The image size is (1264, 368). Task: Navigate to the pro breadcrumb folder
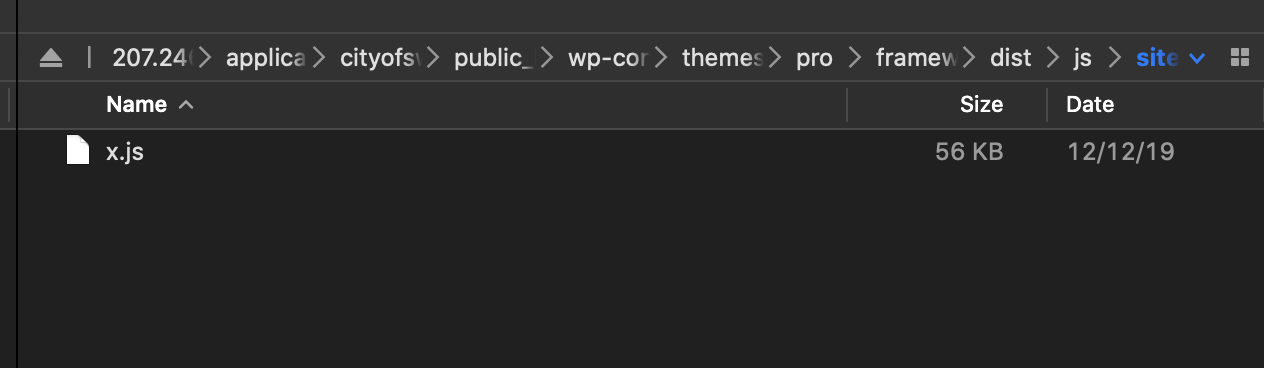tap(814, 58)
